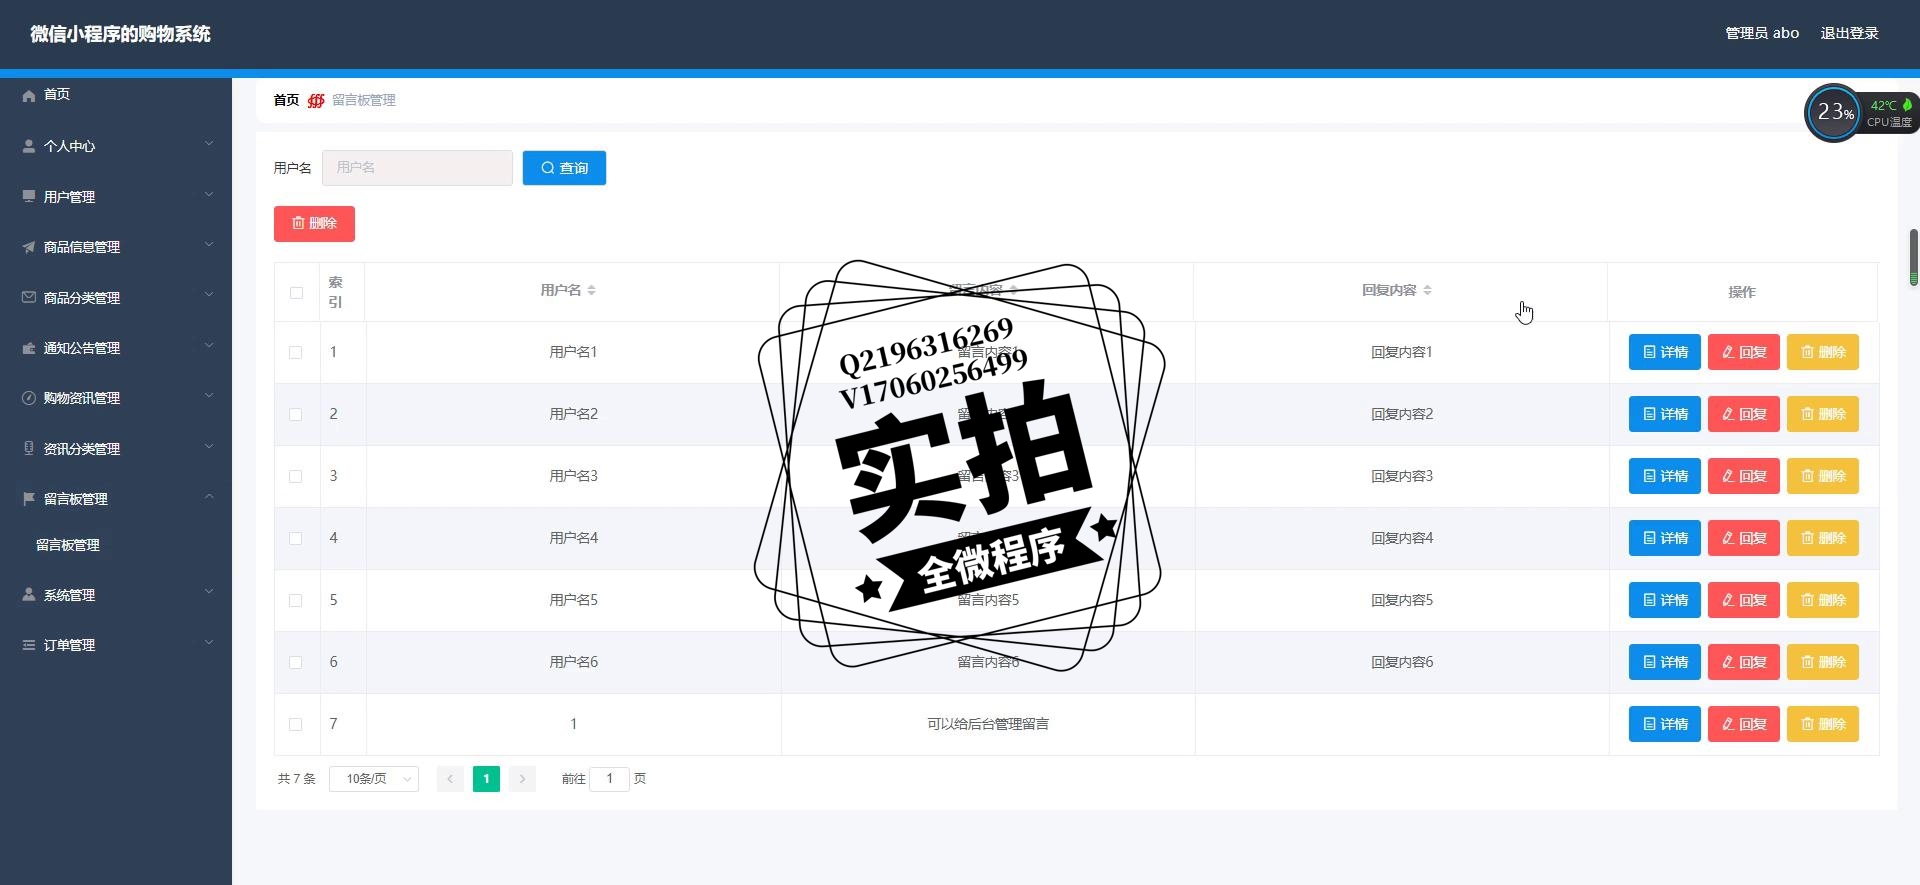Open the 用户管理 sidebar menu
The height and width of the screenshot is (885, 1920).
[x=116, y=197]
